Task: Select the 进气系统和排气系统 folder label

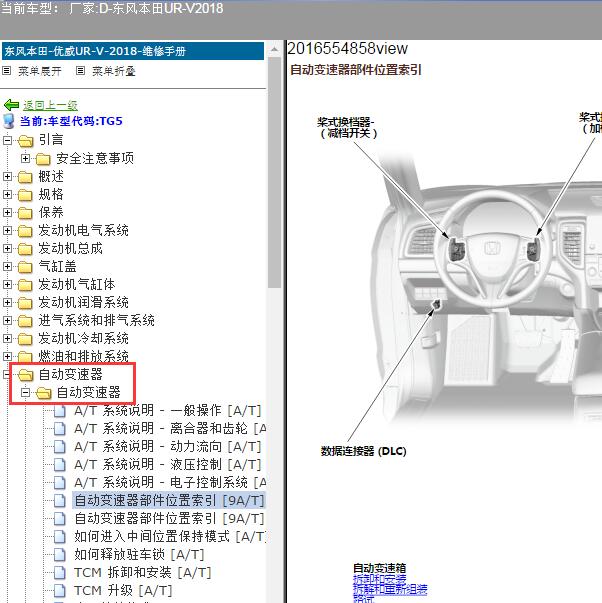Action: click(x=97, y=321)
